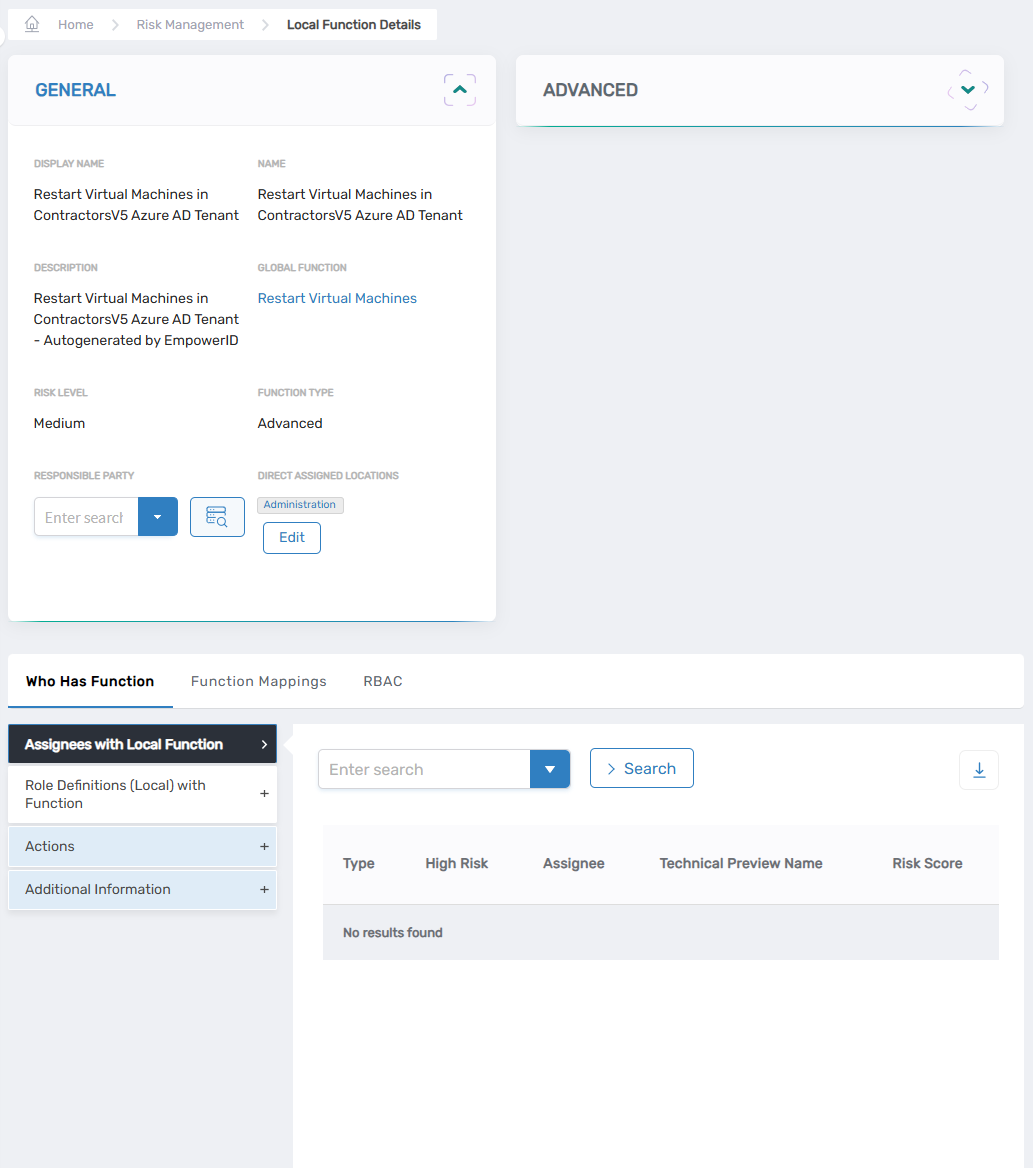Expand the Advanced panel
The height and width of the screenshot is (1168, 1033).
pos(967,90)
